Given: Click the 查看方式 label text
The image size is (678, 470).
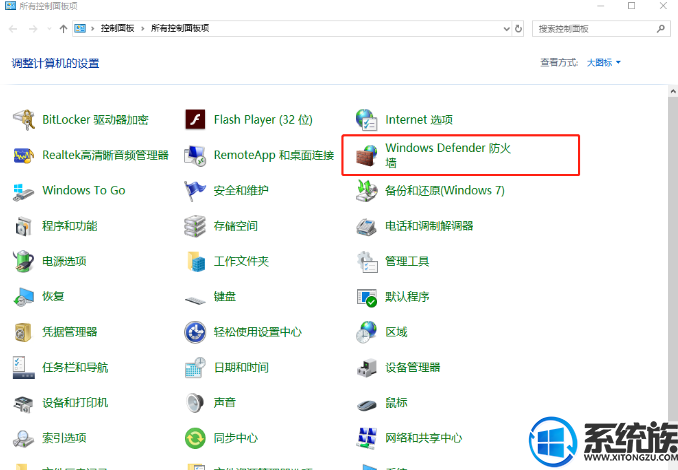Looking at the screenshot, I should [560, 63].
